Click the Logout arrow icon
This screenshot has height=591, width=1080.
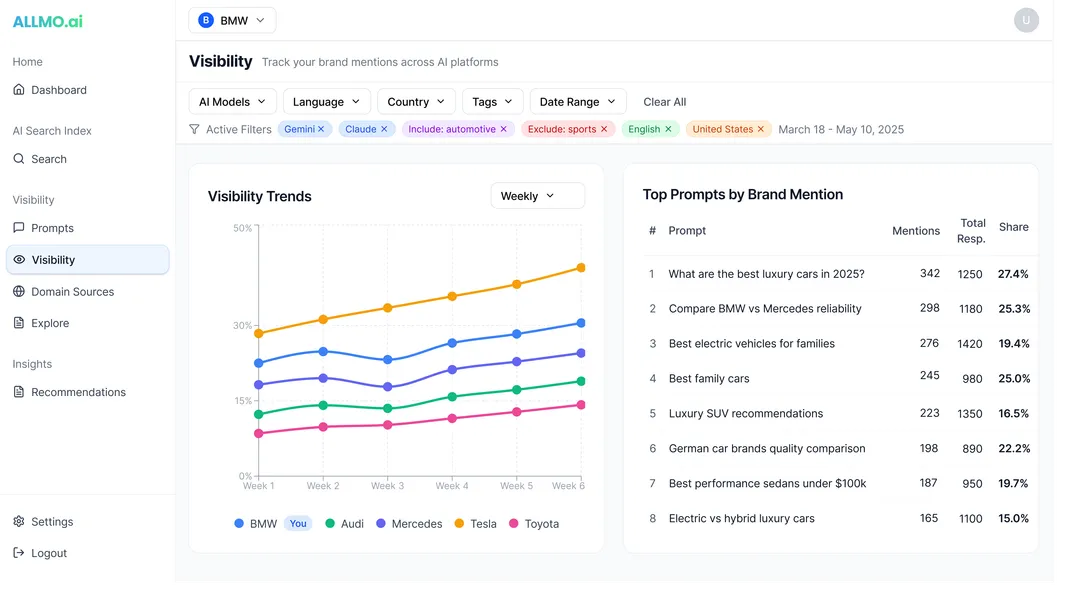[x=19, y=553]
